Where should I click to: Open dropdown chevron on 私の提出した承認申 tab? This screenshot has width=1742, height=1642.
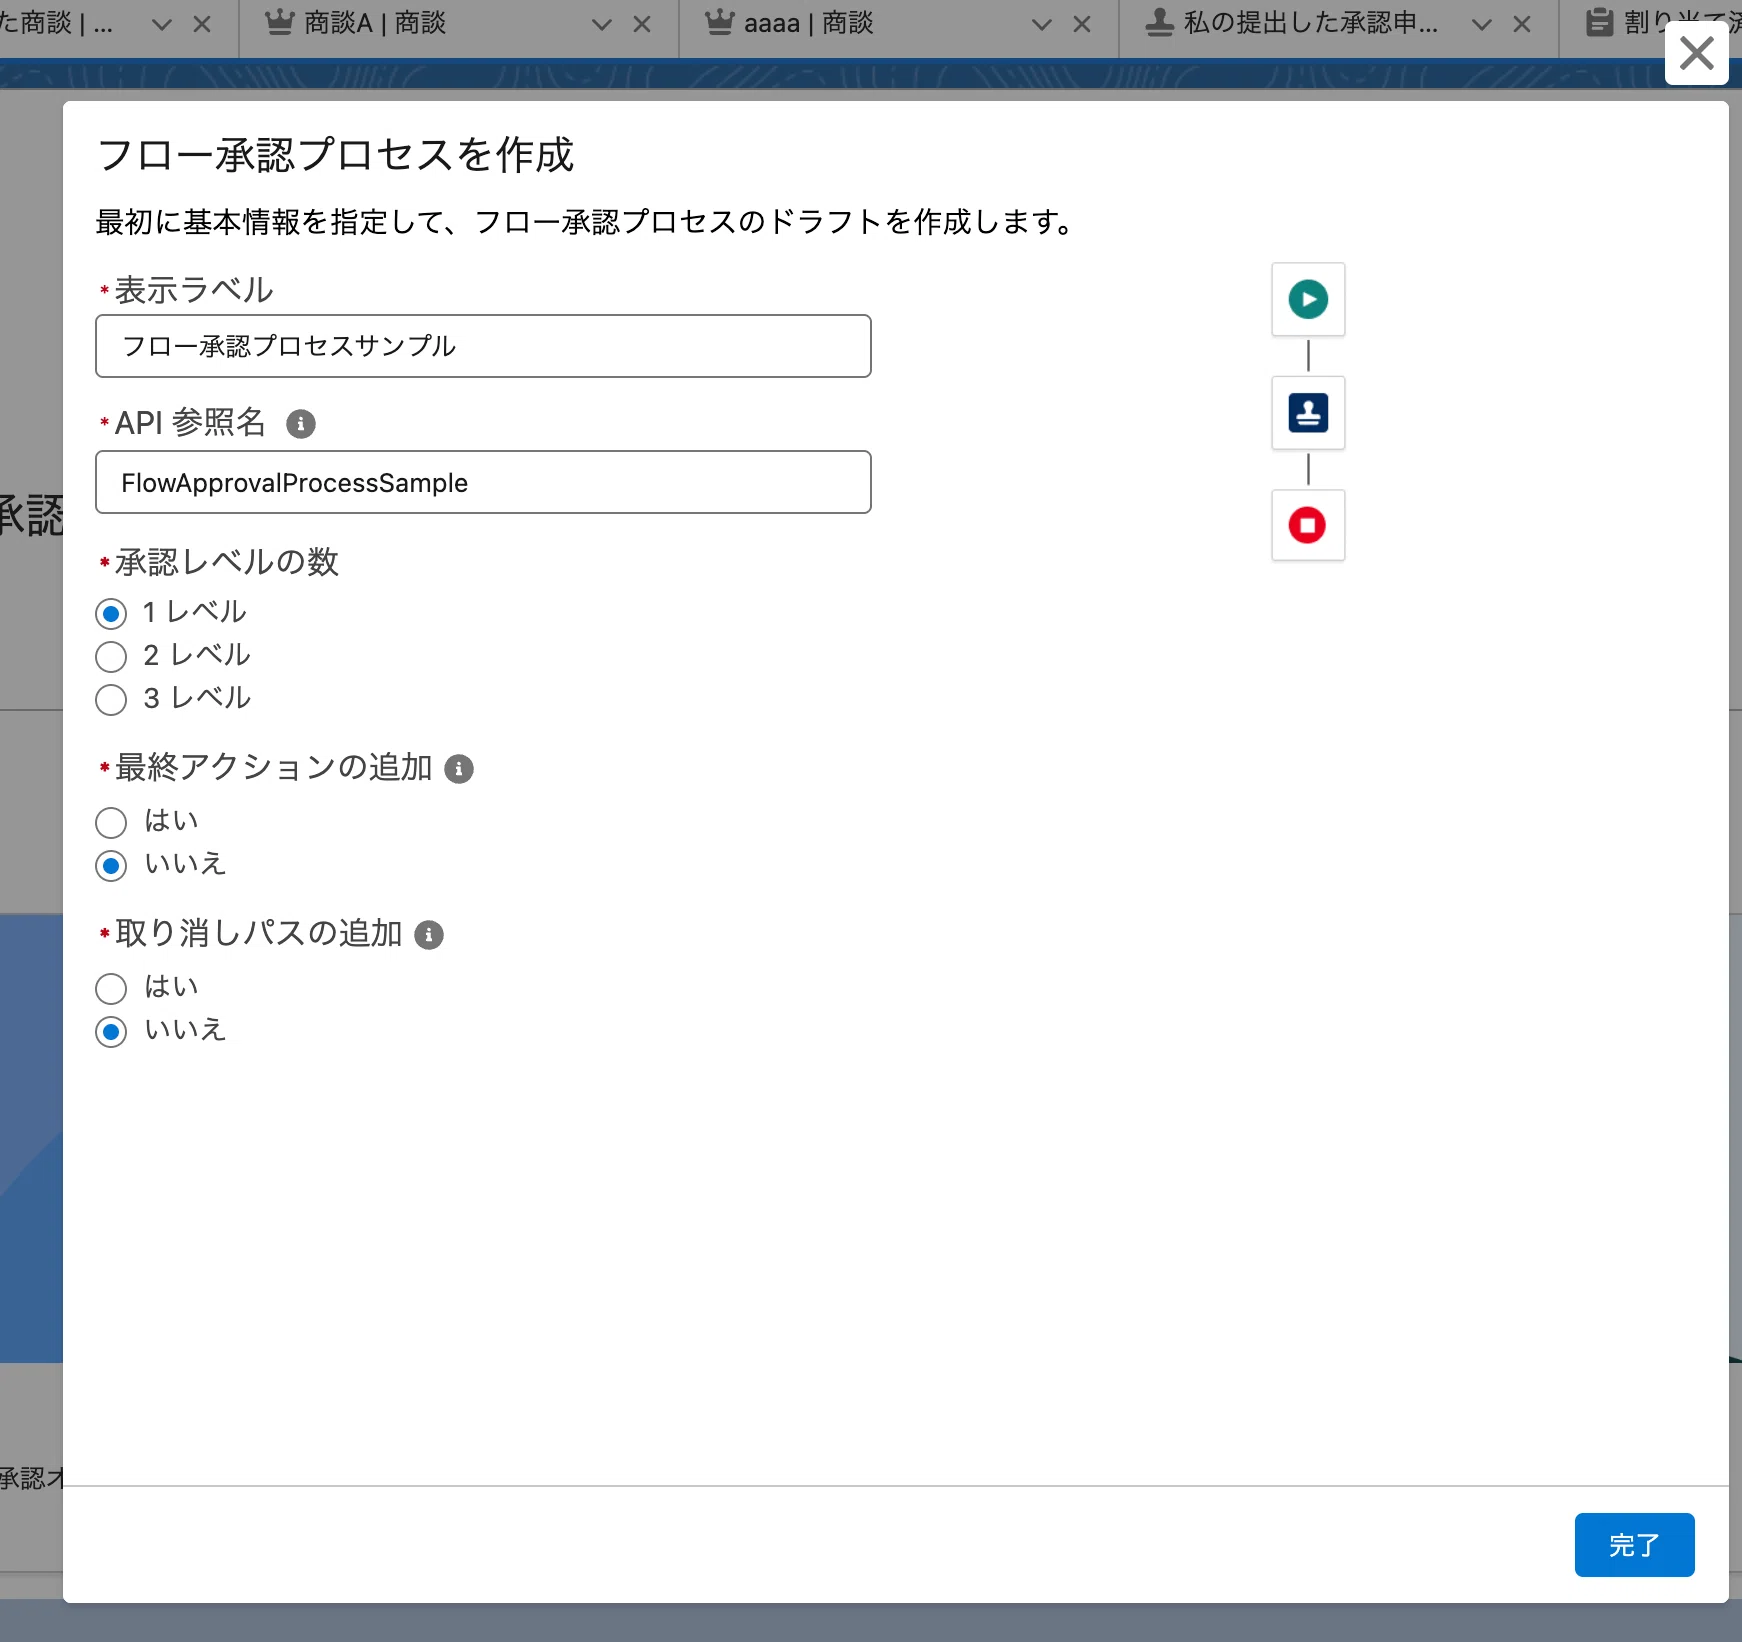1482,24
